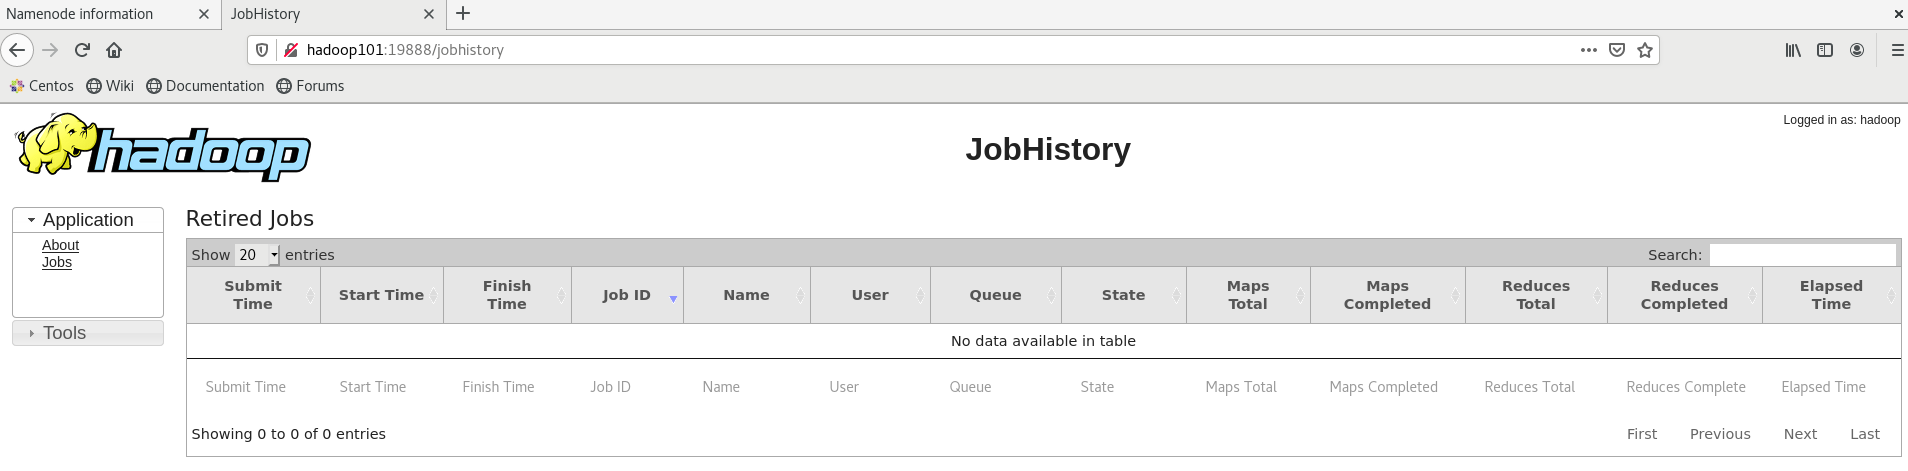Open the Show entries count dropdown
Screen dimensions: 1908x471
tap(258, 255)
